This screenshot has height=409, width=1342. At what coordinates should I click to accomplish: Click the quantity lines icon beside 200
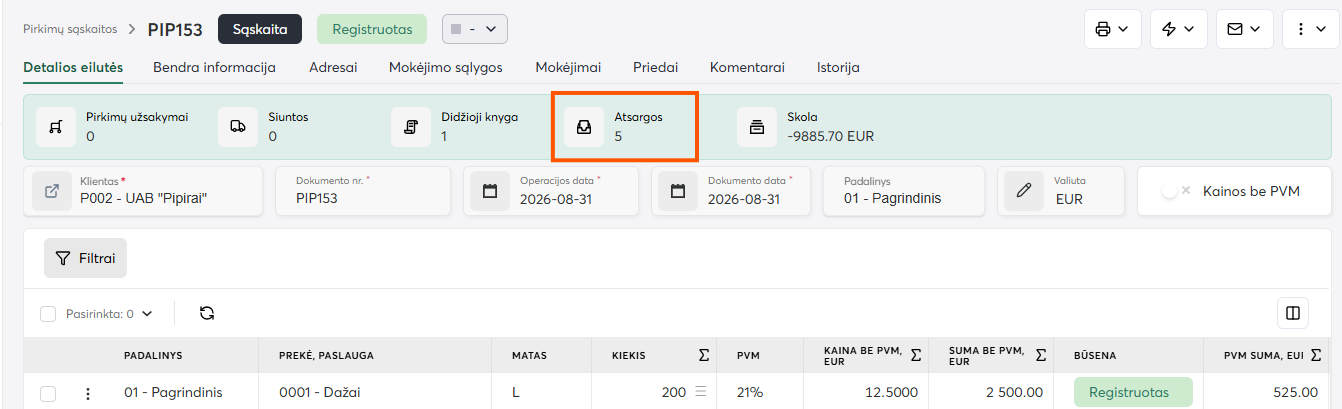tap(701, 392)
